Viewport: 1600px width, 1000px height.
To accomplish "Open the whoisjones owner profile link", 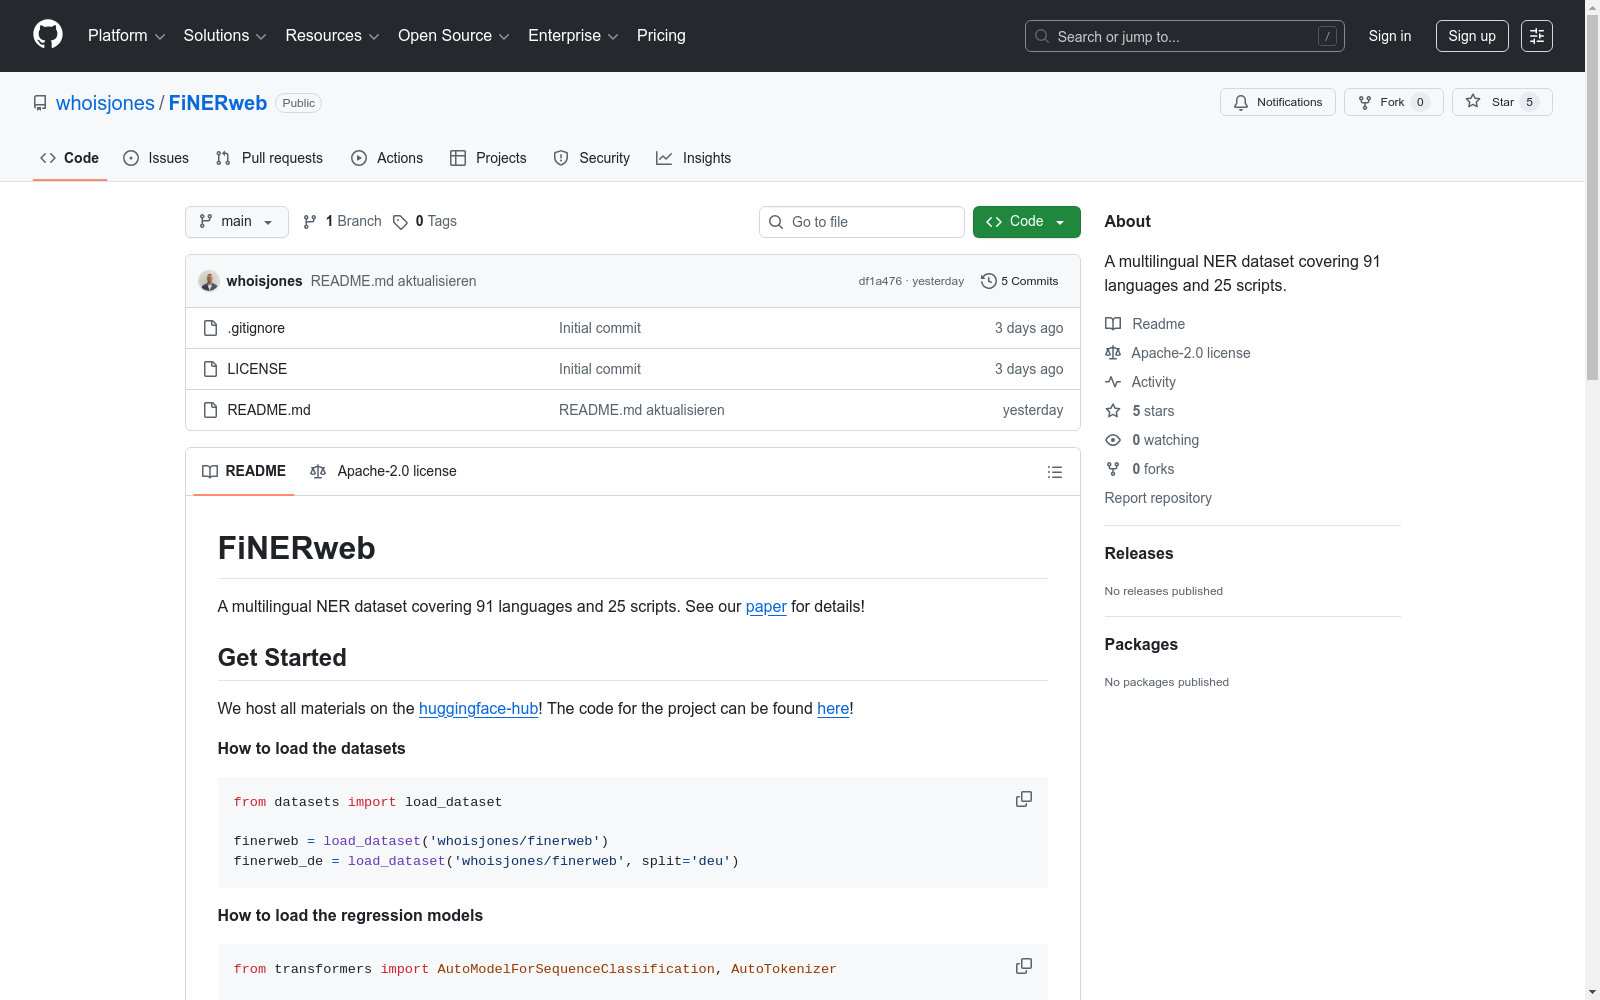I will tap(105, 103).
